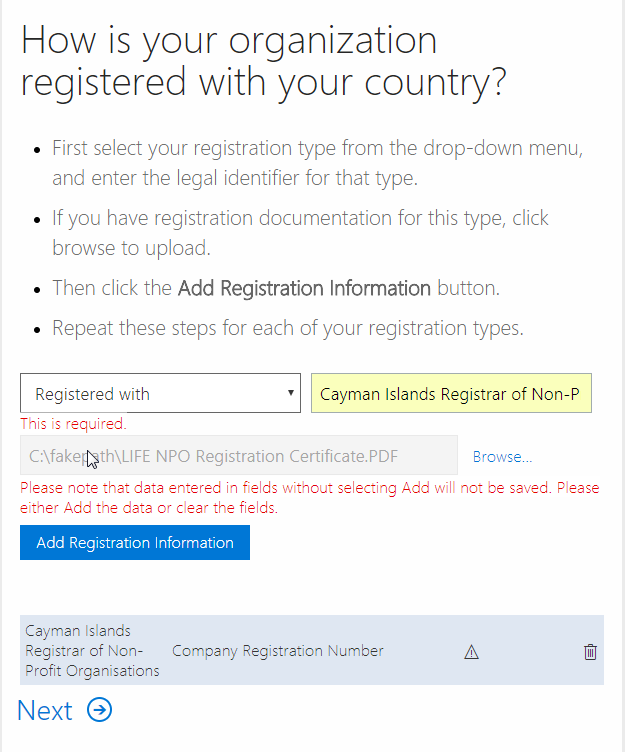Viewport: 625px width, 752px height.
Task: Click the Then click the instruction bullet
Action: click(x=276, y=288)
